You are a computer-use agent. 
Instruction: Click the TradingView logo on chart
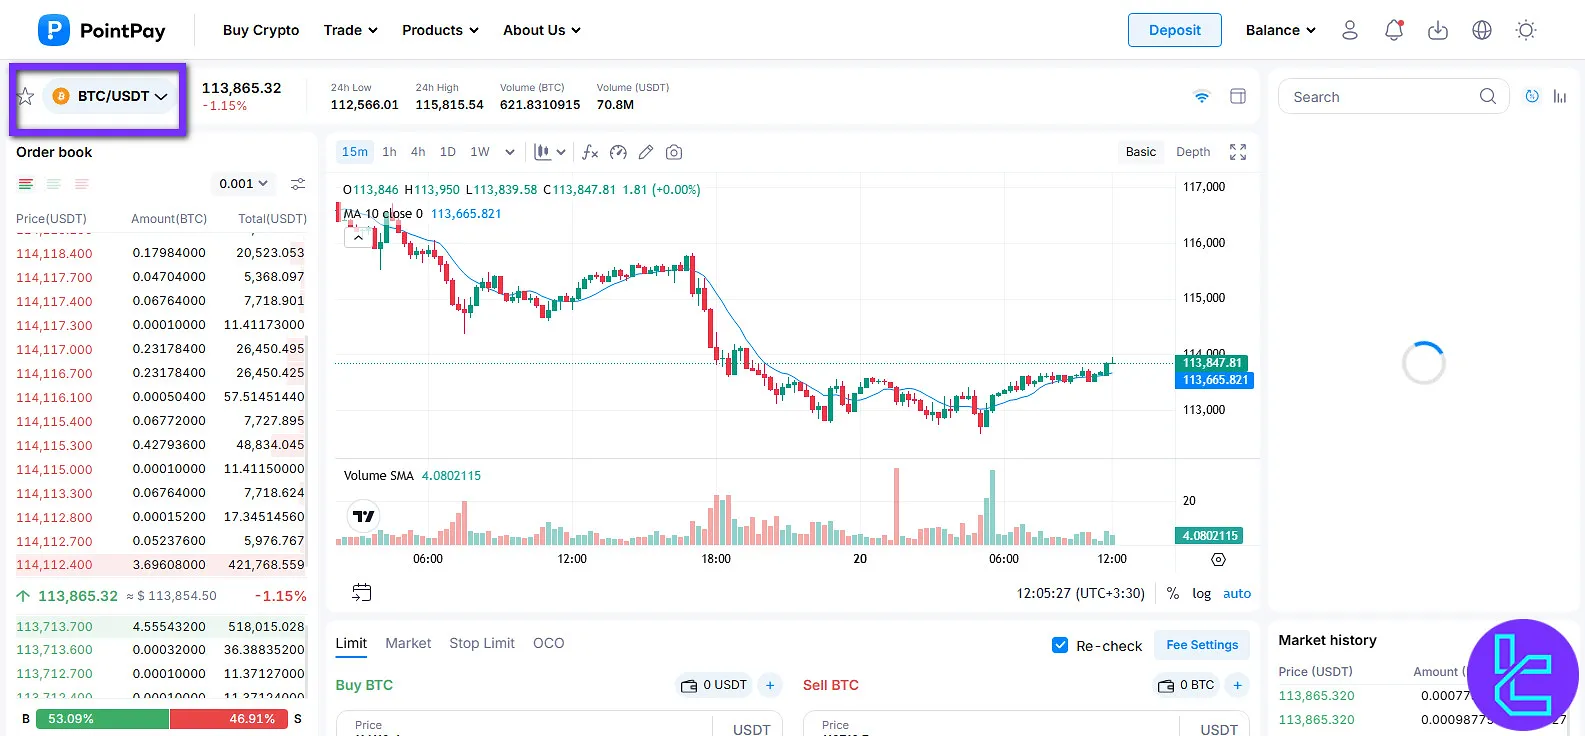tap(364, 516)
